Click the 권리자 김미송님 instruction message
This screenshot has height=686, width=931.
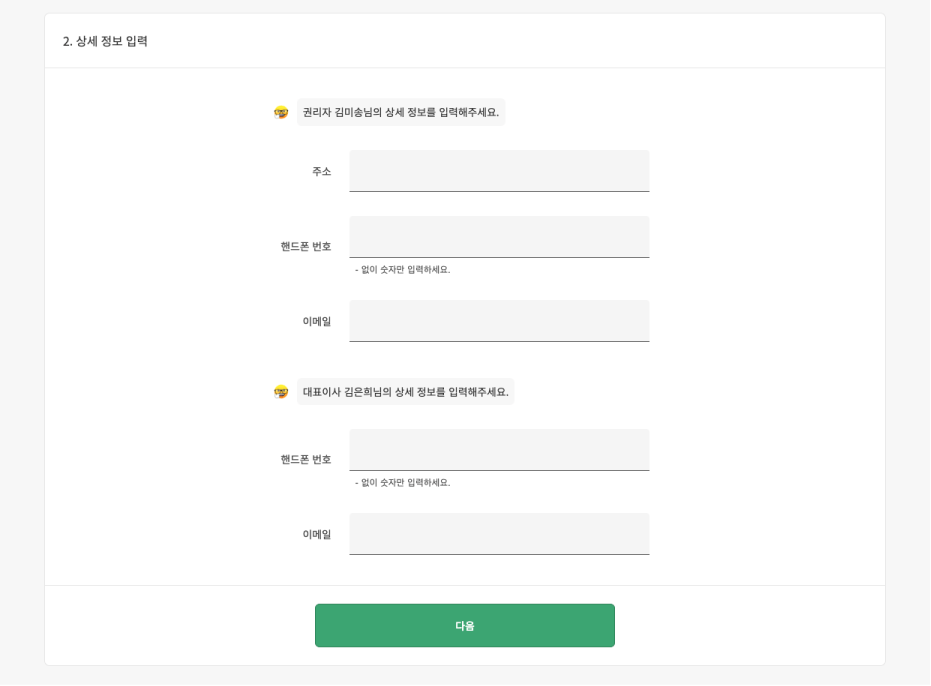click(404, 113)
